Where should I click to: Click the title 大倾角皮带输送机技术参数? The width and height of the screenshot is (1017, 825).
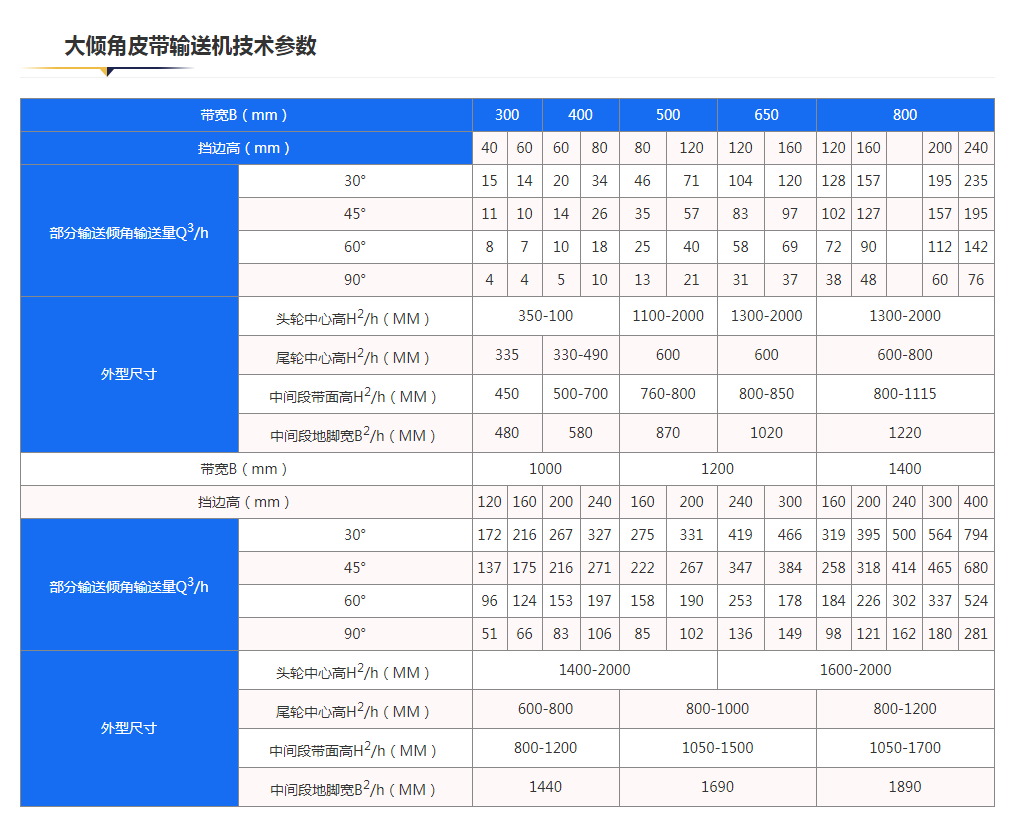(x=190, y=46)
